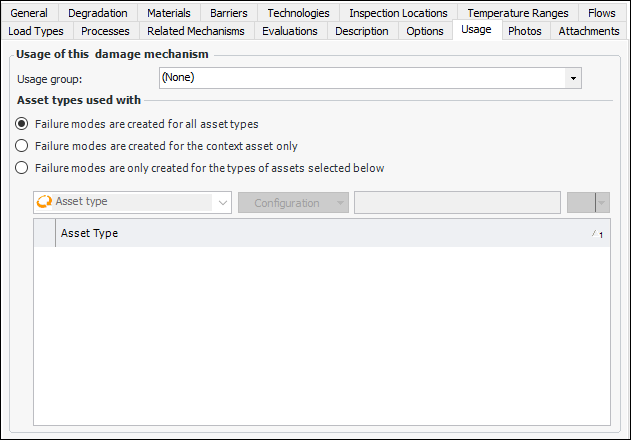Open the Usage group dropdown
631x440 pixels.
[573, 78]
